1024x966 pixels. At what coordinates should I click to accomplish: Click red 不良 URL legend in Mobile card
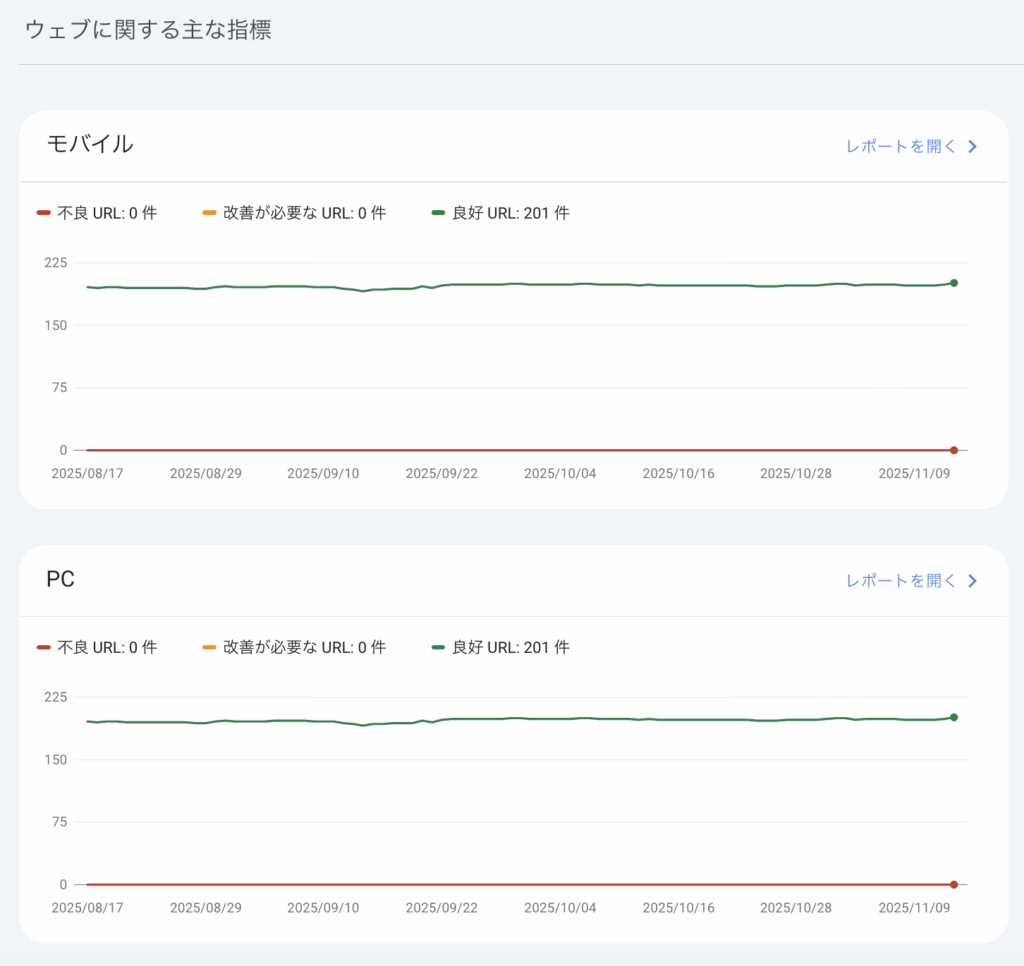[97, 213]
